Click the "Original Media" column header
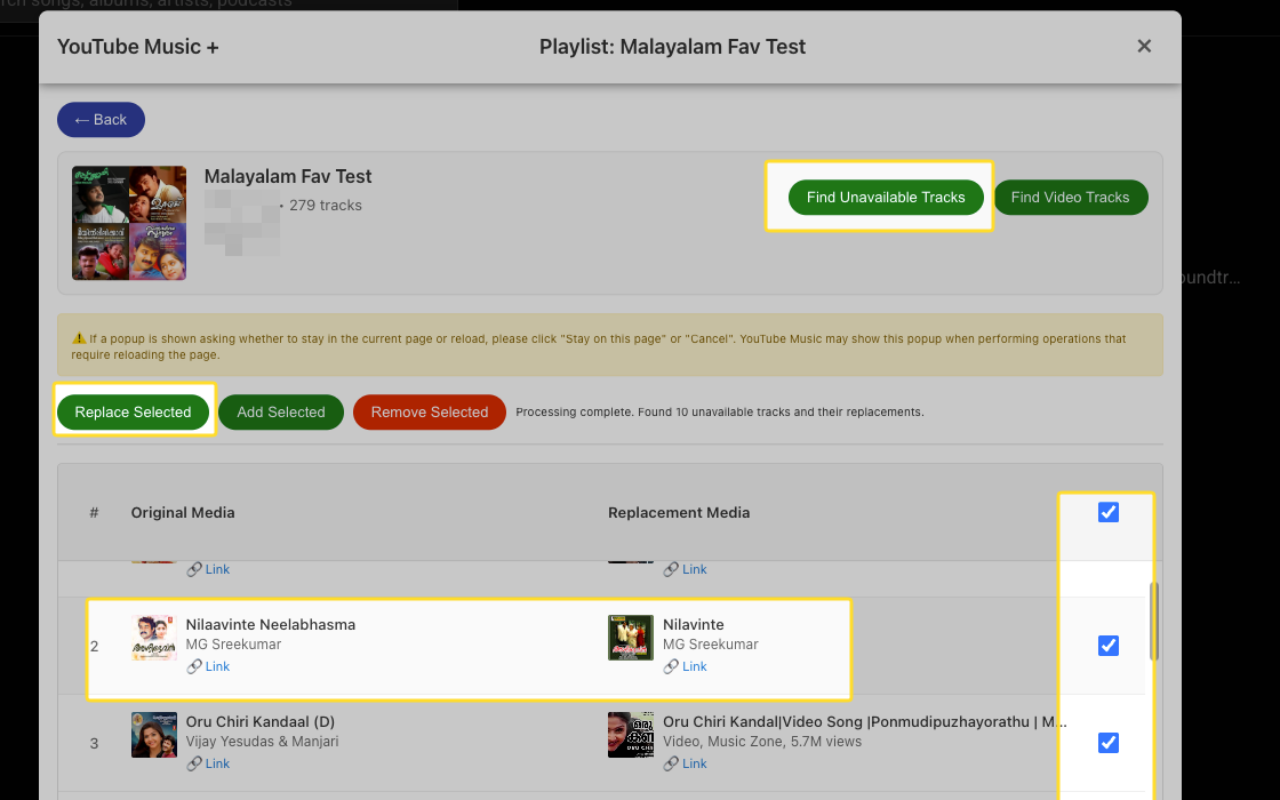The image size is (1280, 800). 183,512
